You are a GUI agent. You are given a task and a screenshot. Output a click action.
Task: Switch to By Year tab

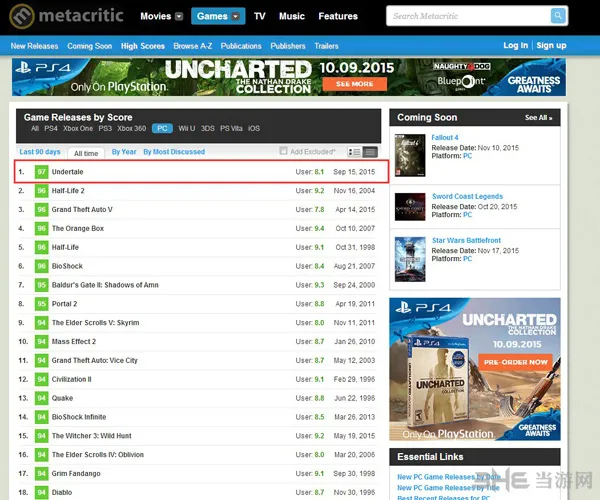(x=124, y=152)
